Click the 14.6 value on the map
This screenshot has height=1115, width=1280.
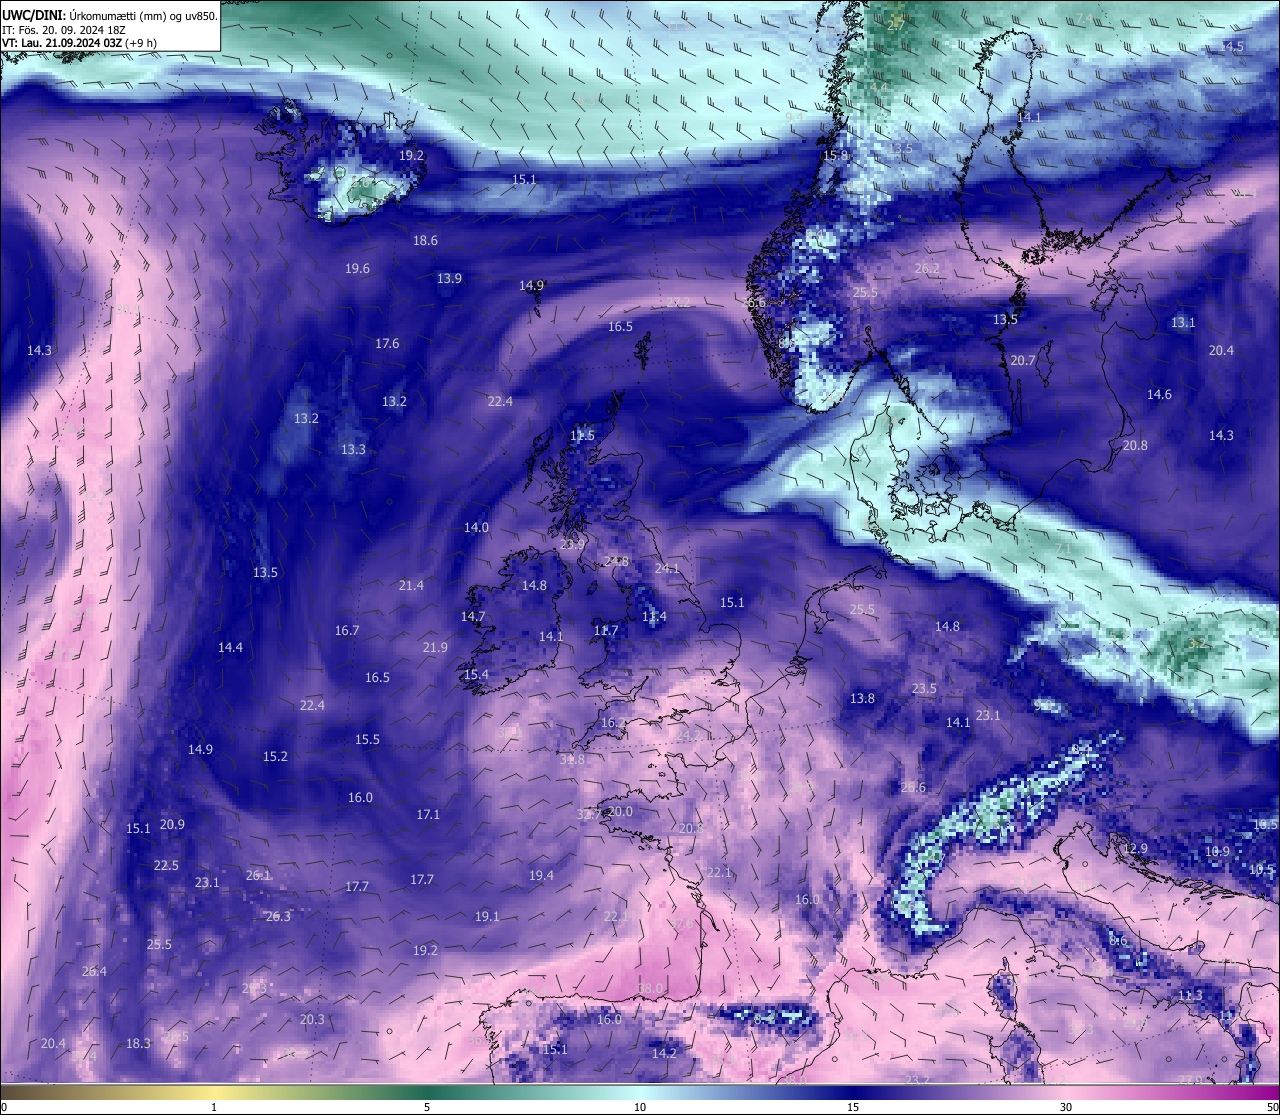1159,394
